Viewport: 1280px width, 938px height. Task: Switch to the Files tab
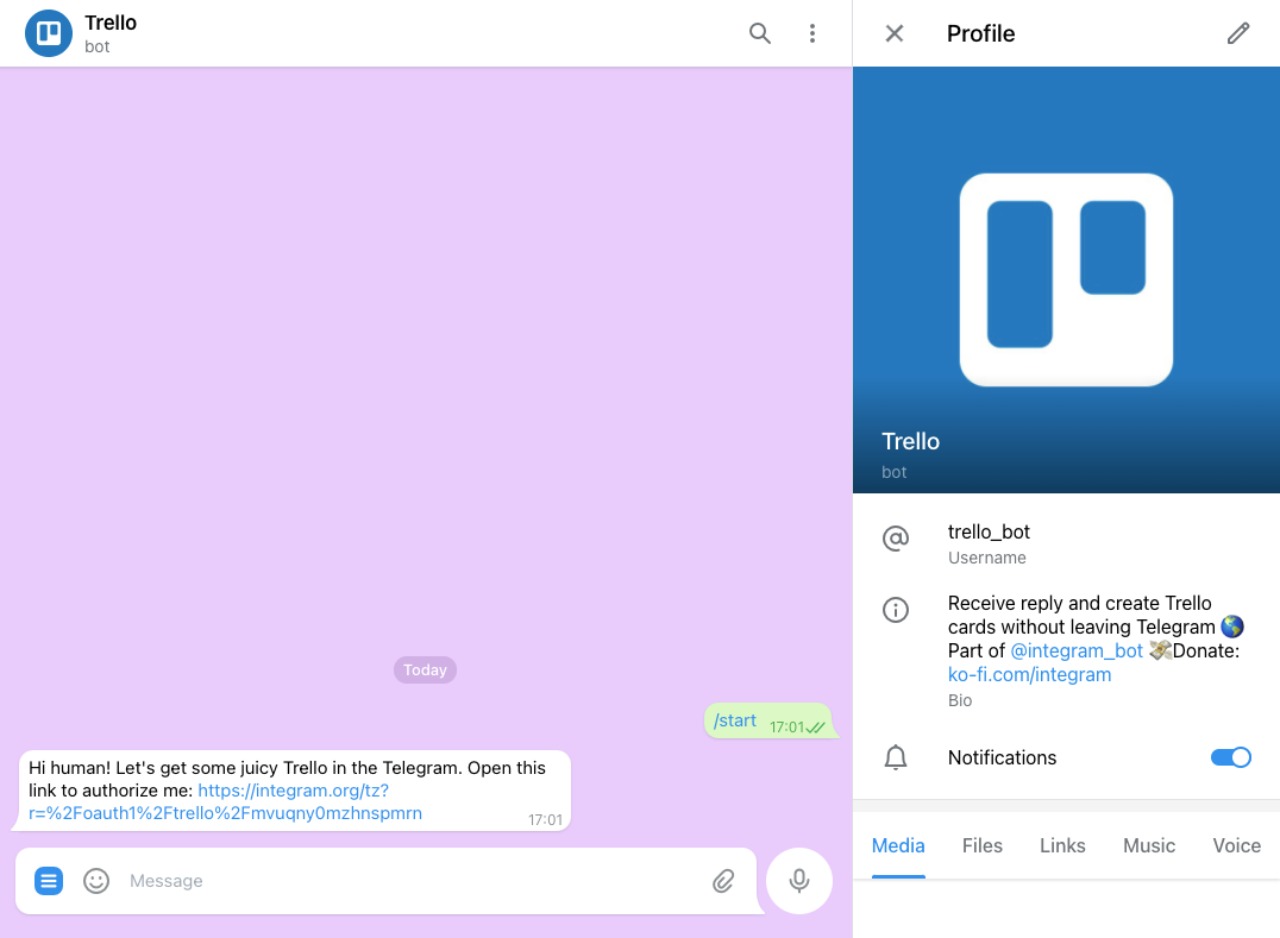click(x=982, y=846)
